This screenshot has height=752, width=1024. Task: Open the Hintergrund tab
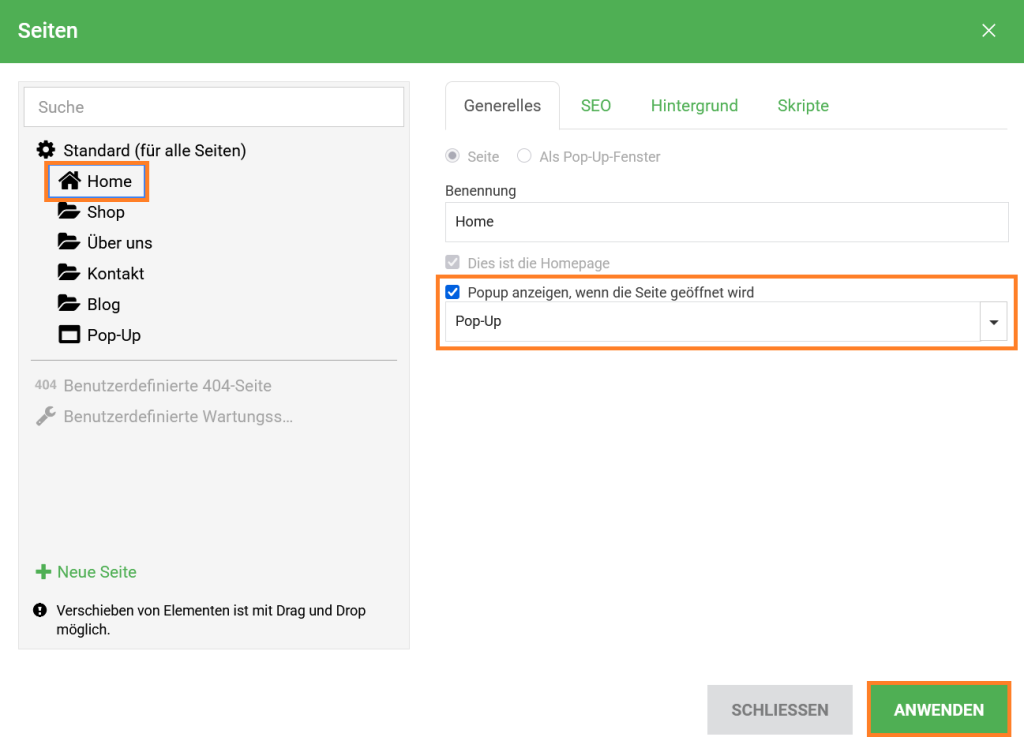694,106
